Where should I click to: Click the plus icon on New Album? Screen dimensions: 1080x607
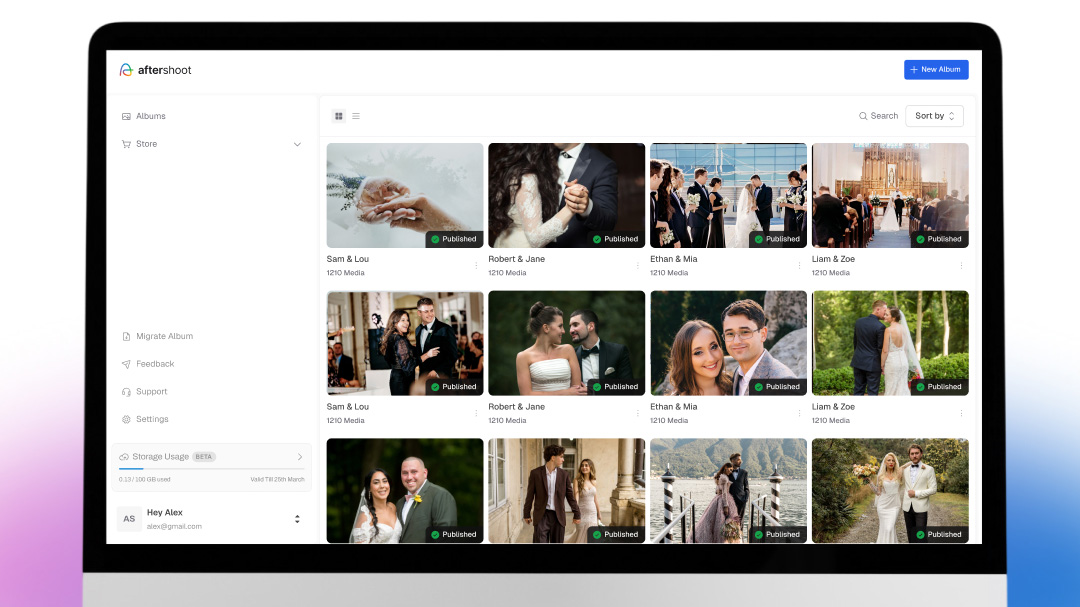pyautogui.click(x=914, y=70)
